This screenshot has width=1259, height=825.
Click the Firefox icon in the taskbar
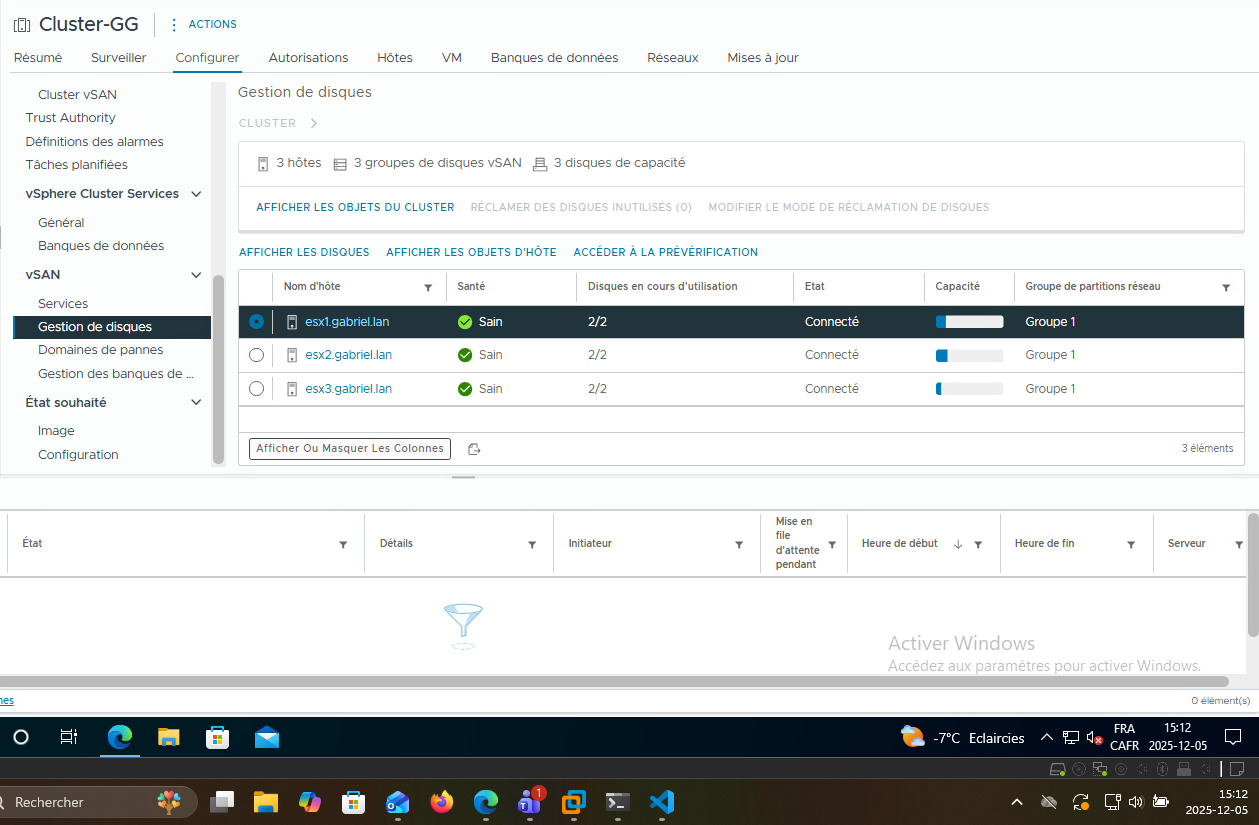441,802
